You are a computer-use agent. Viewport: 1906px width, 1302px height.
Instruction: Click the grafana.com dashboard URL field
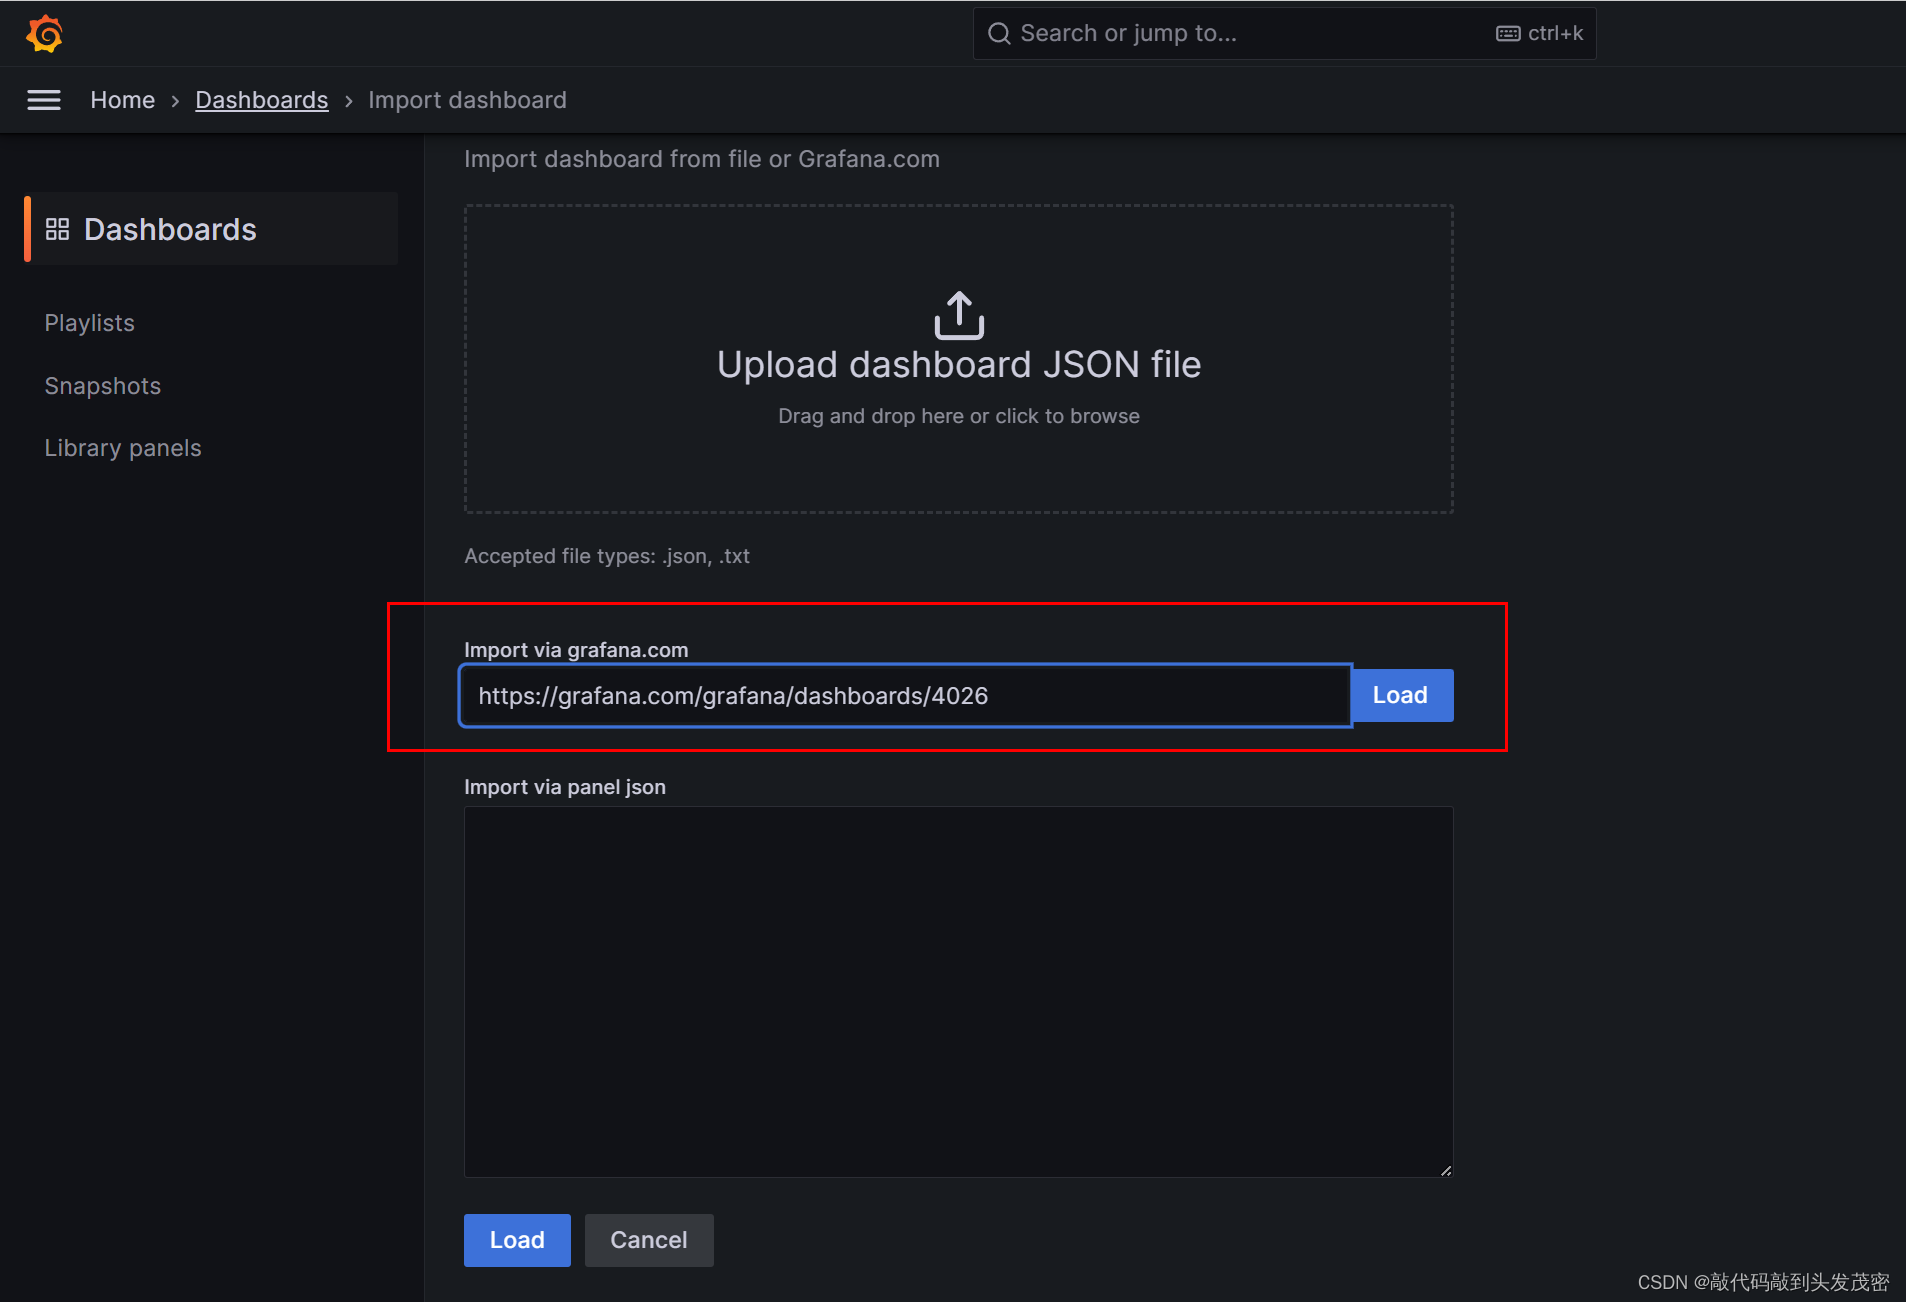click(x=905, y=695)
